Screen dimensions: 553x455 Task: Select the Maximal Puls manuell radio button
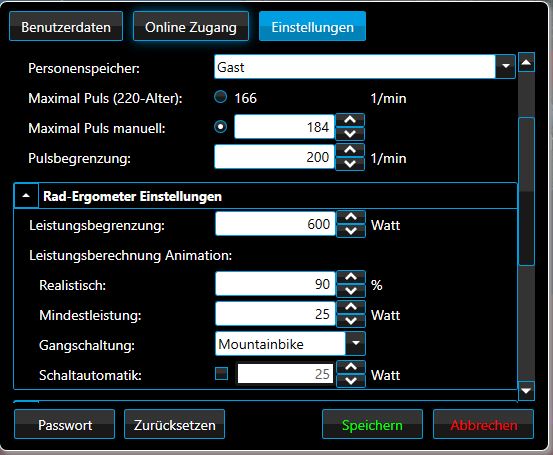pyautogui.click(x=221, y=127)
